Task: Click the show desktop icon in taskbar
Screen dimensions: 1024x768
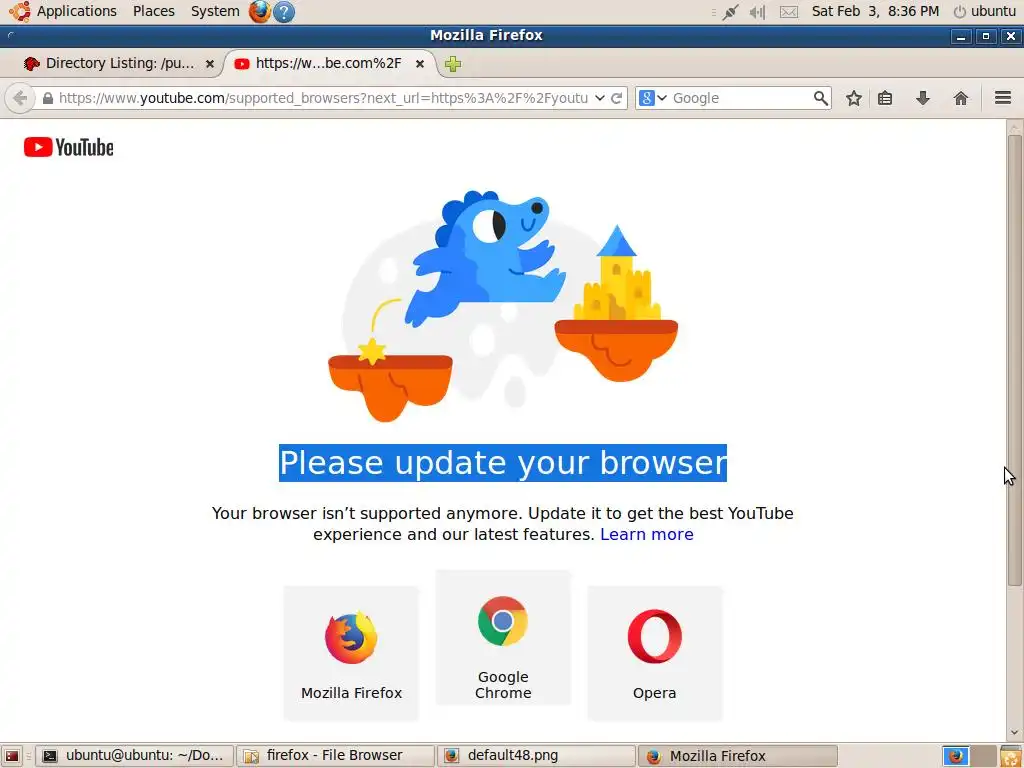Action: 12,756
